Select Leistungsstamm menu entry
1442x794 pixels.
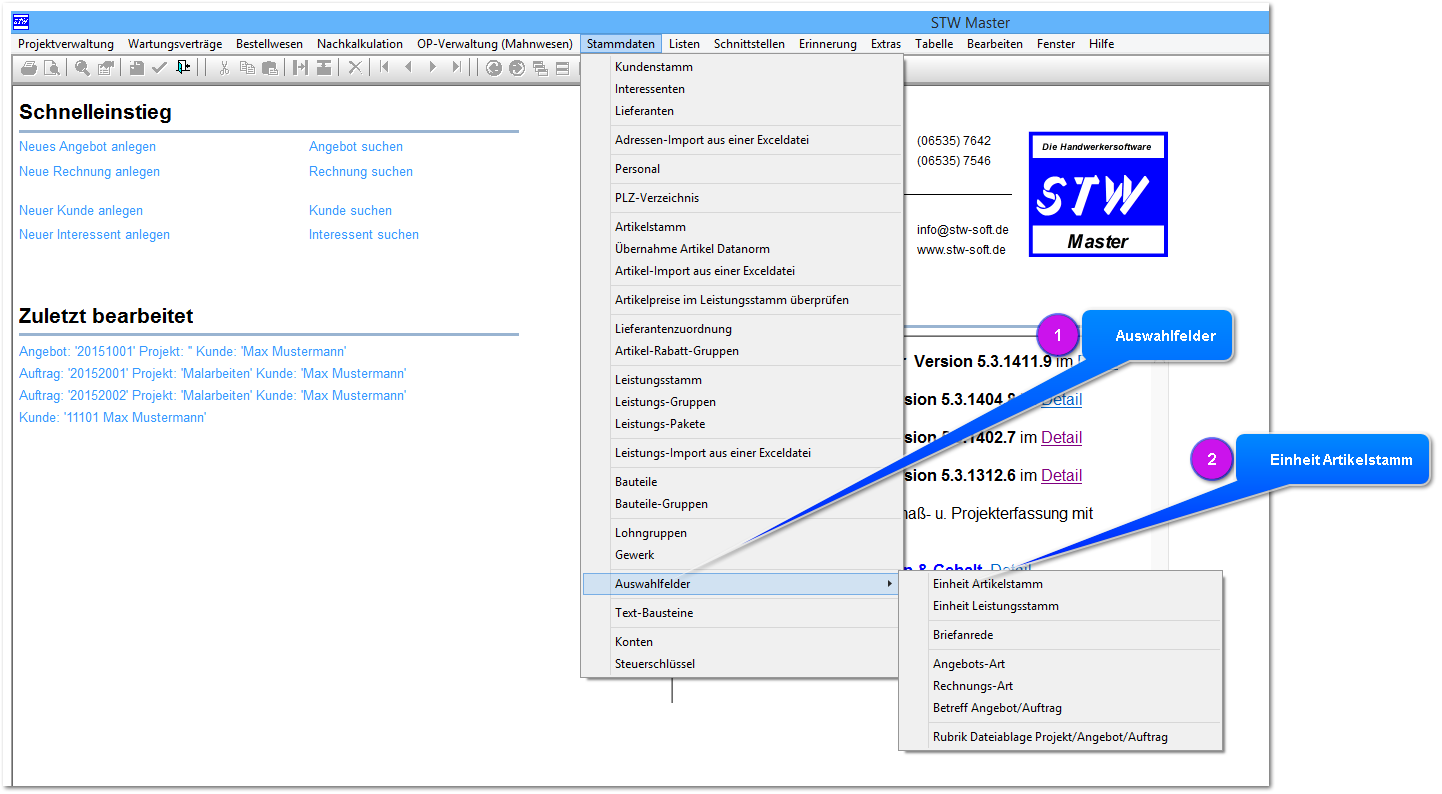(658, 380)
